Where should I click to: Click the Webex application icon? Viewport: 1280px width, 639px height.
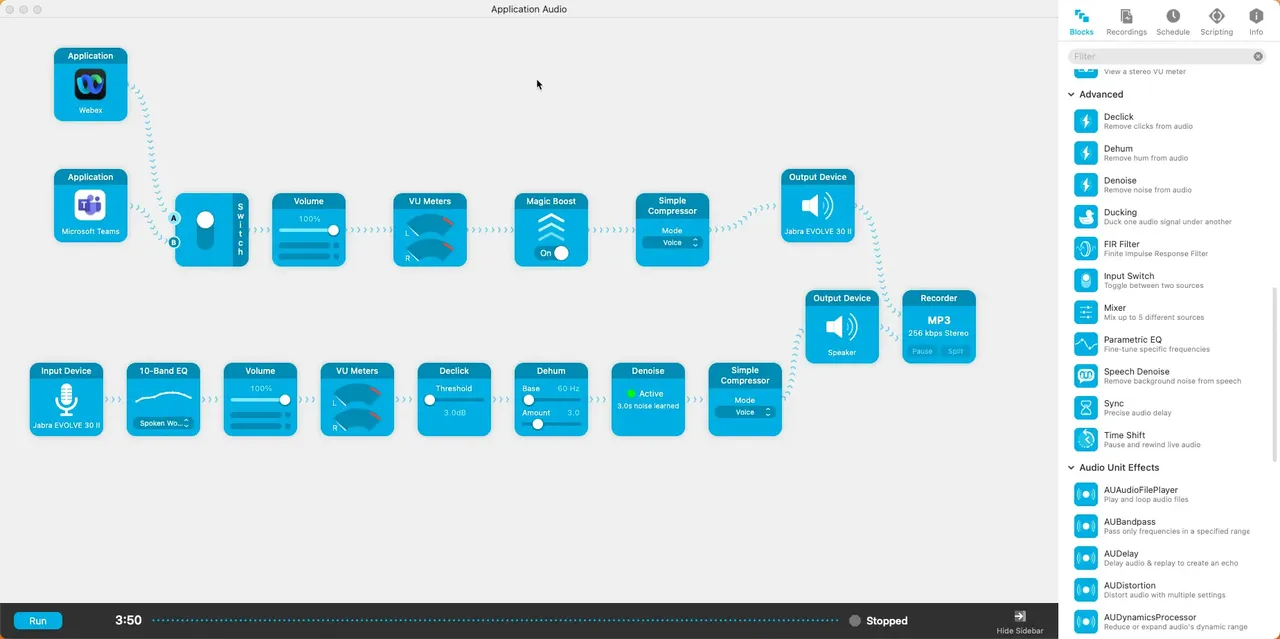point(90,85)
